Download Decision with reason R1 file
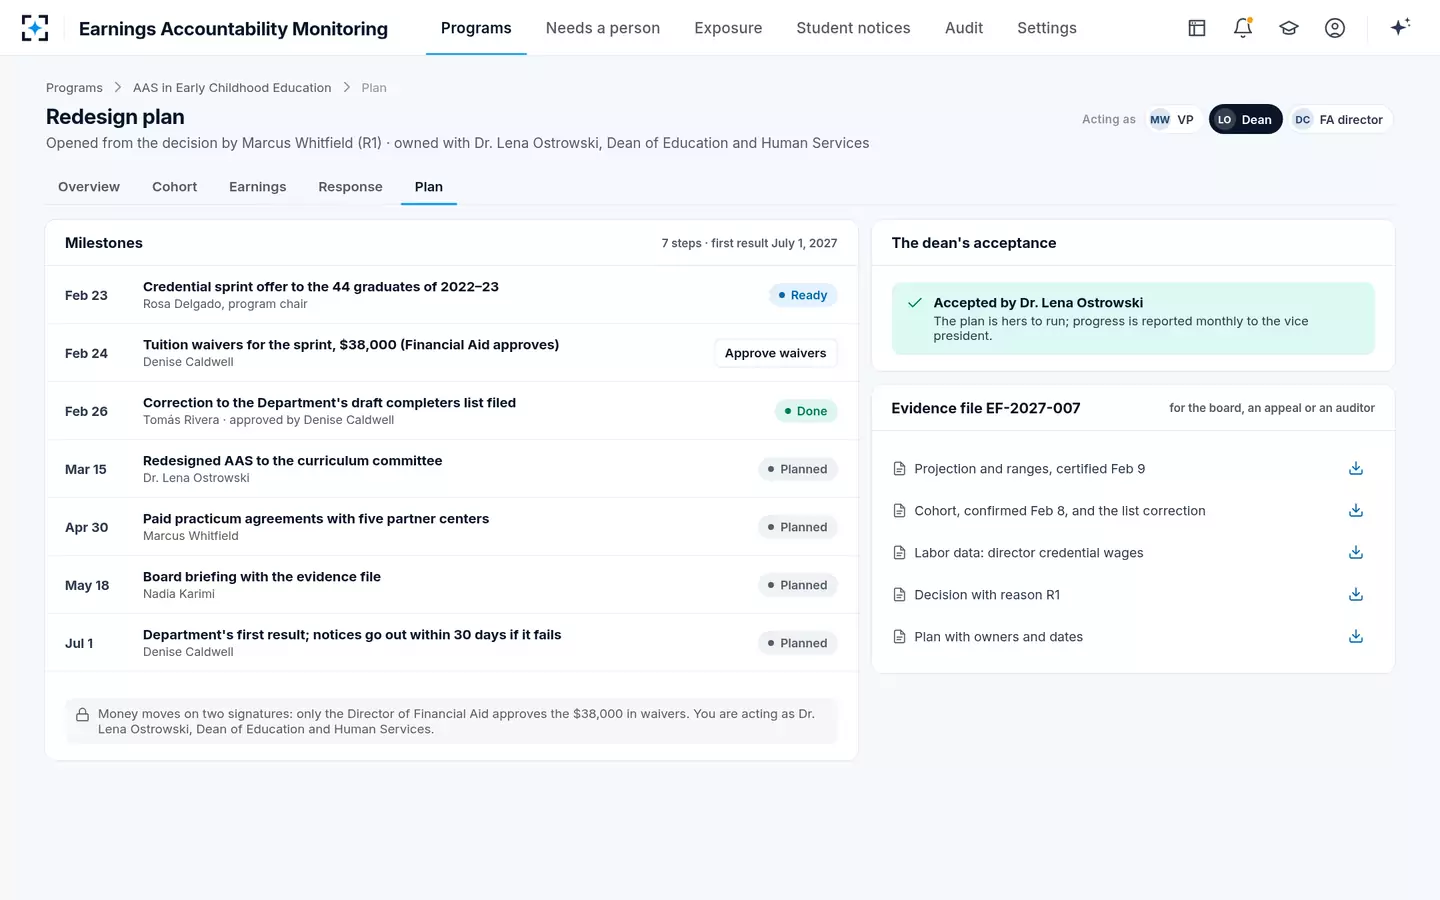 (x=1356, y=595)
